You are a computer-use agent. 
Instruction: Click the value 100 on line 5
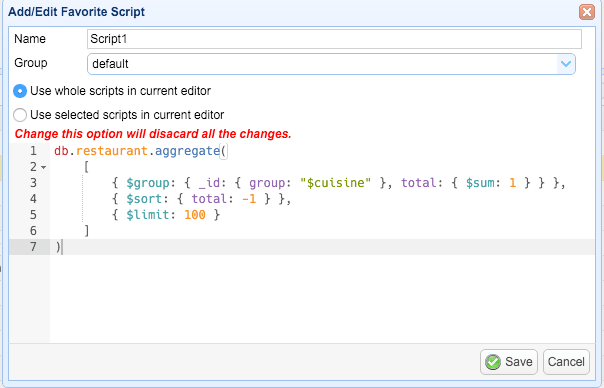pos(195,215)
